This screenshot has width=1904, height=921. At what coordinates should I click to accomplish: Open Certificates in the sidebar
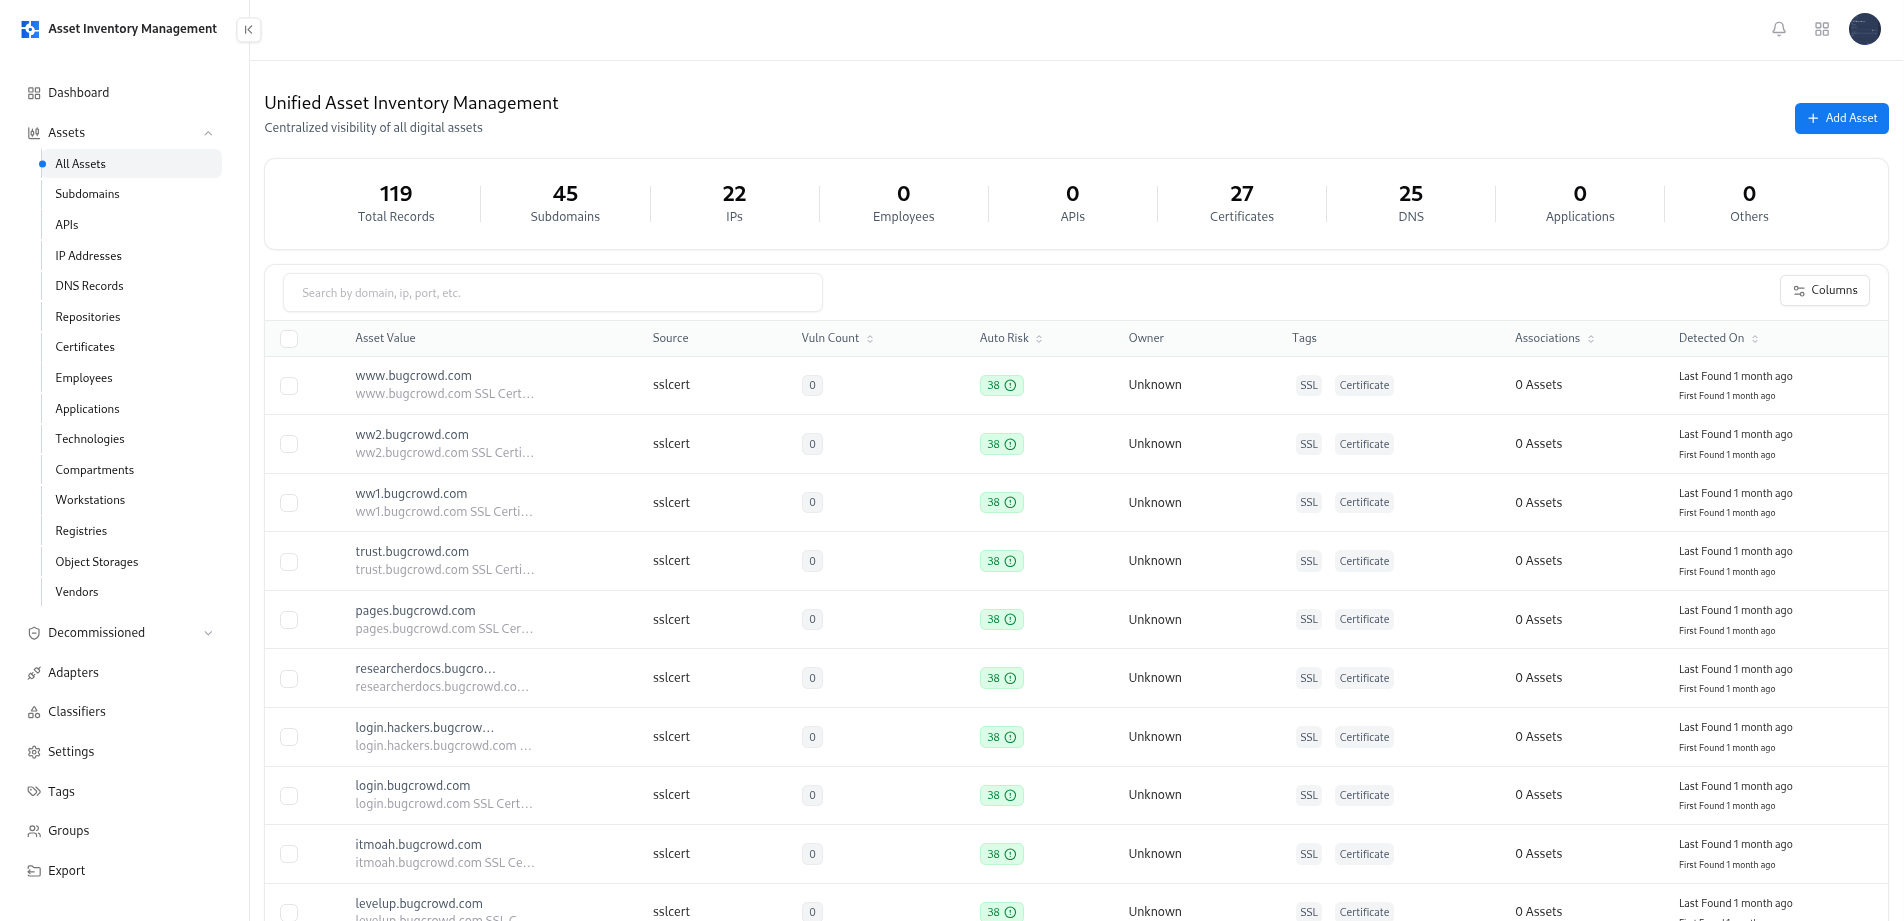tap(85, 347)
